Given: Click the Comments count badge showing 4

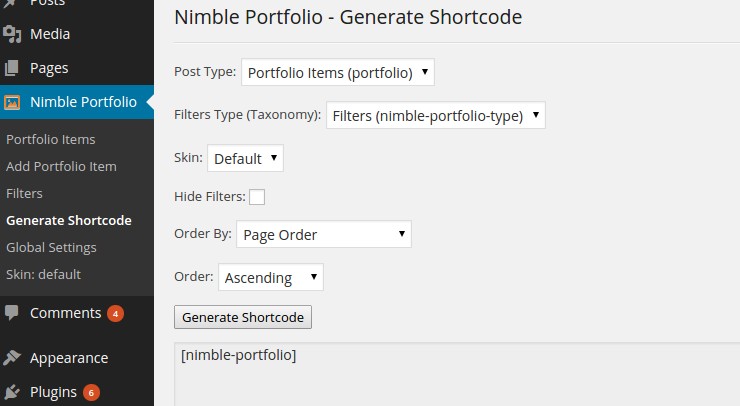Looking at the screenshot, I should click(x=115, y=313).
